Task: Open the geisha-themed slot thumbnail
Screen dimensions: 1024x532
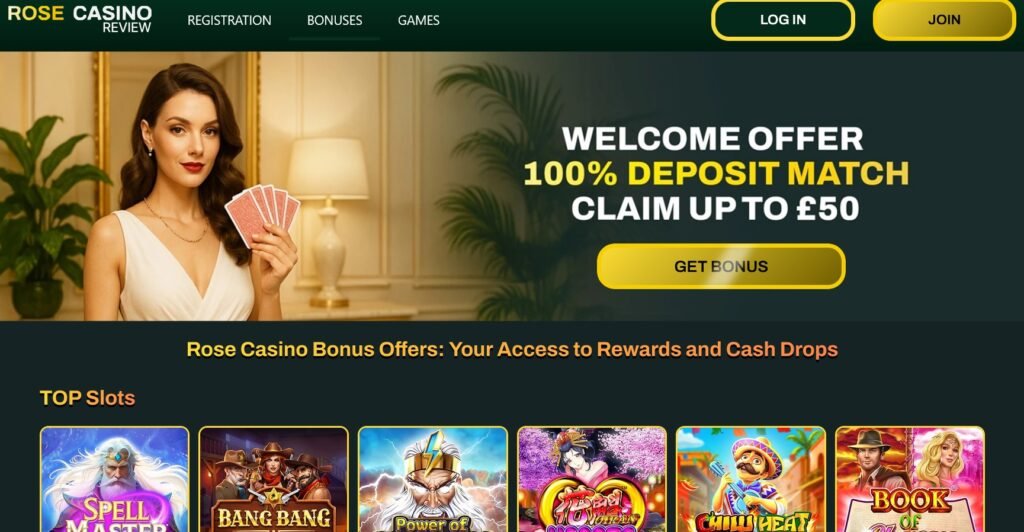Action: pos(592,479)
